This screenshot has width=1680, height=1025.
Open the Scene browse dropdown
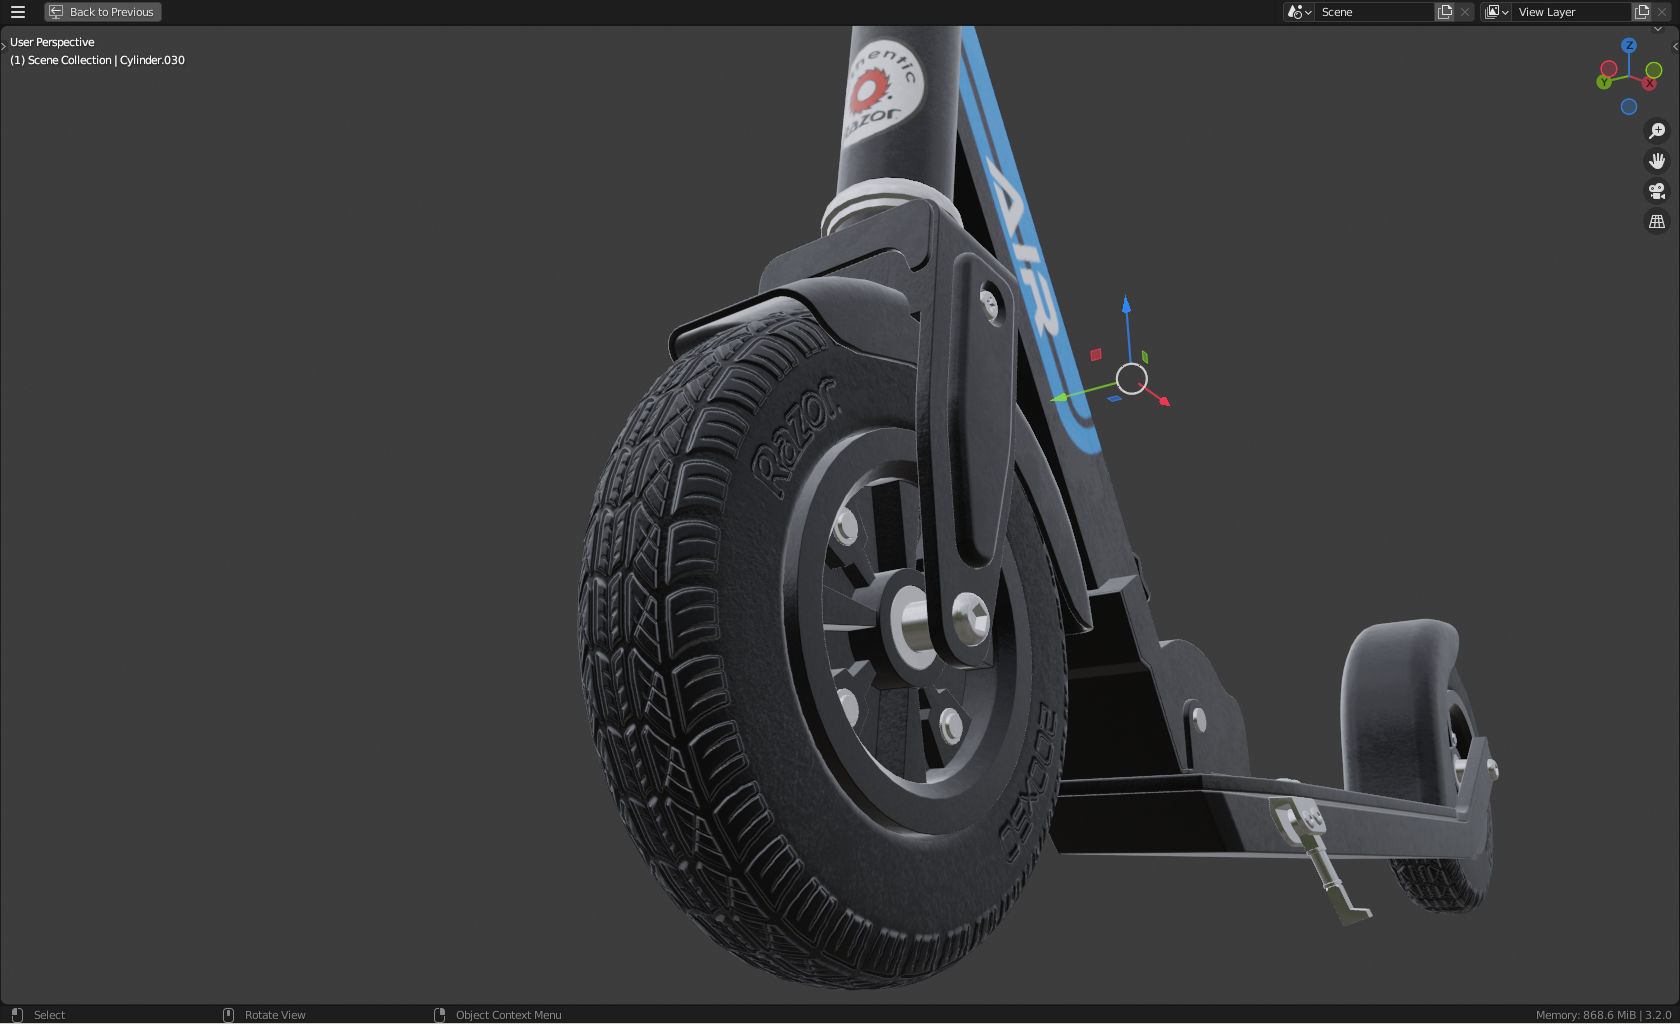[1300, 12]
